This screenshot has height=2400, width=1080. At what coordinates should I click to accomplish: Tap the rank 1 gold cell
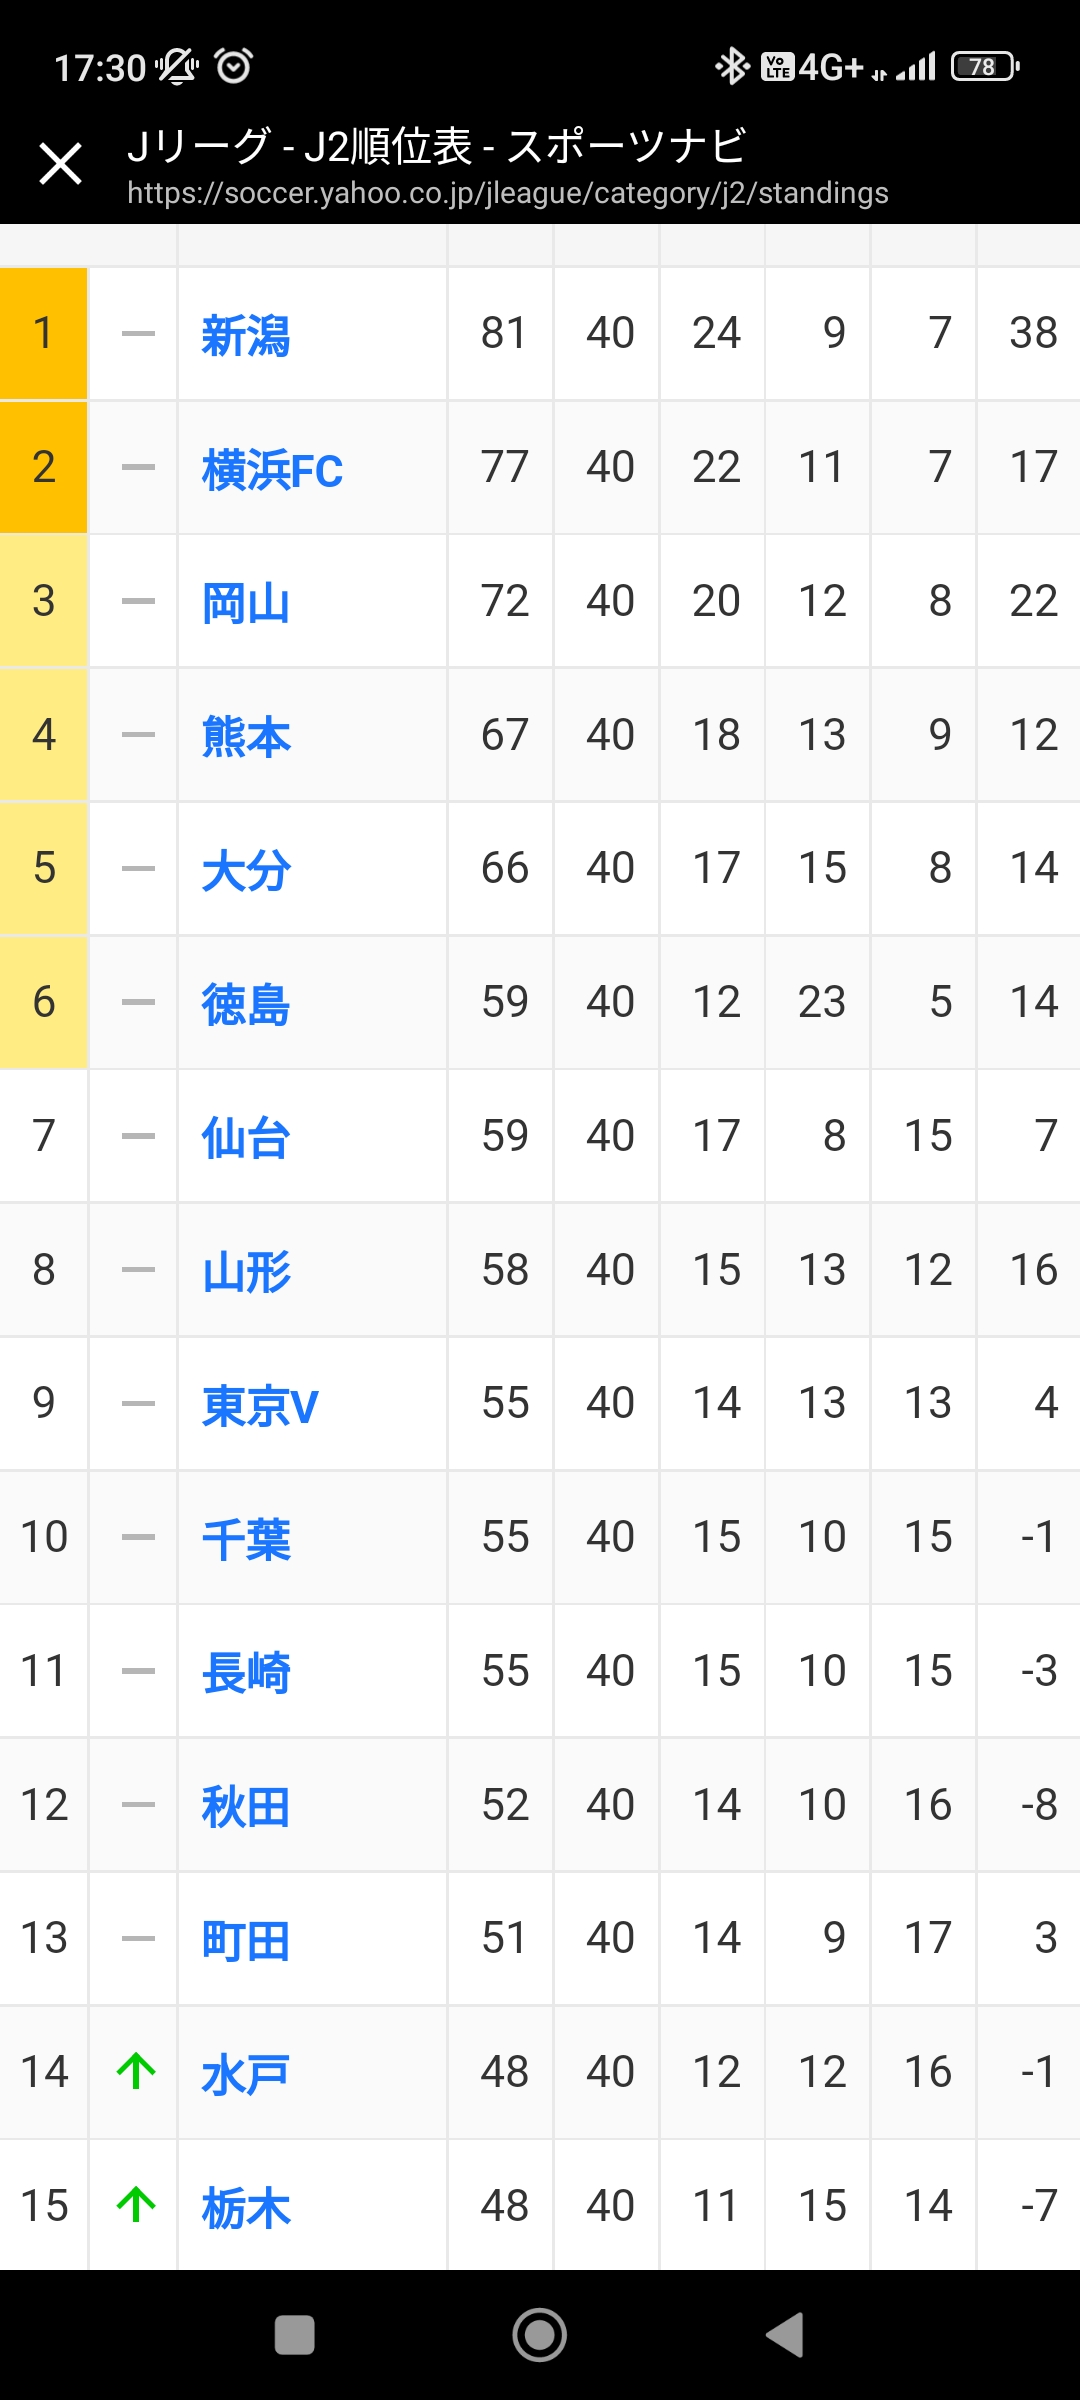pos(43,333)
